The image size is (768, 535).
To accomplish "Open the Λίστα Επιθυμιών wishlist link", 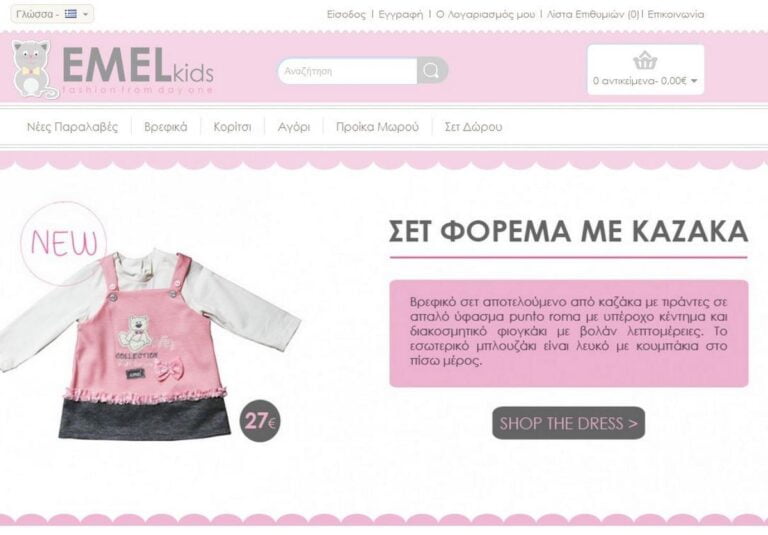I will (x=593, y=15).
